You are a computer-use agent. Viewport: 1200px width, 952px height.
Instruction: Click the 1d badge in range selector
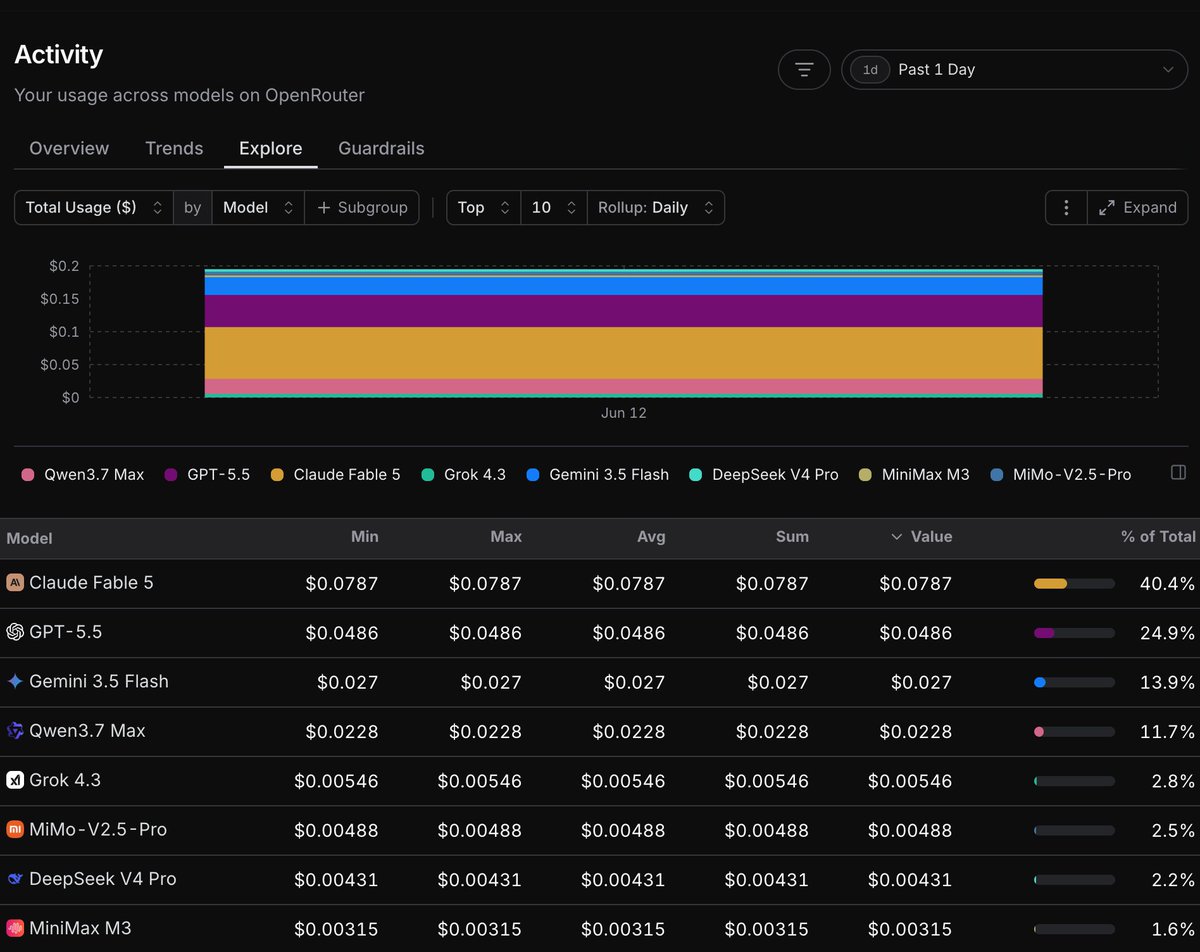pos(870,69)
